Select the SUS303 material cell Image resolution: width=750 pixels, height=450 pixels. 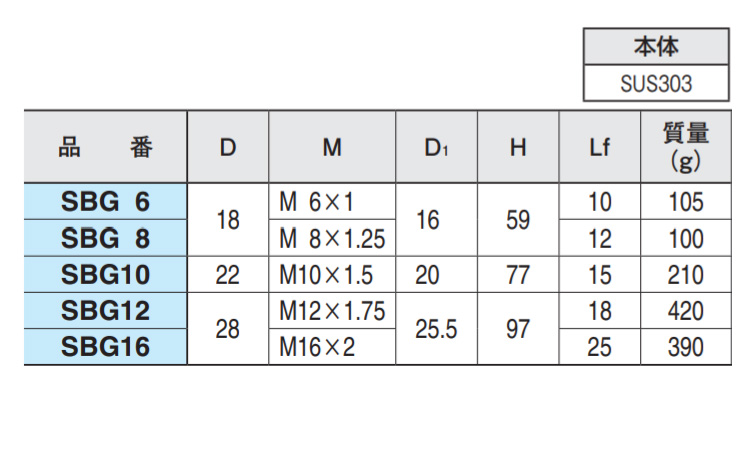[x=655, y=84]
